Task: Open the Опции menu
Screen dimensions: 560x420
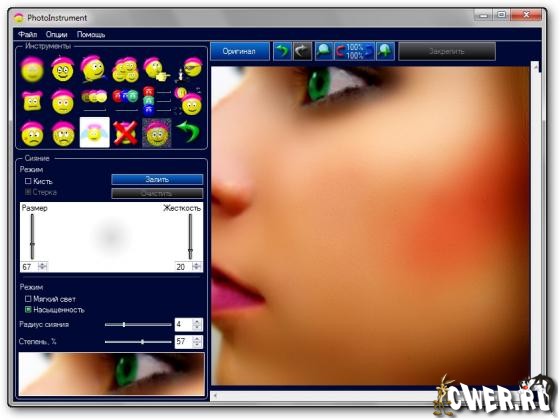Action: [x=56, y=35]
